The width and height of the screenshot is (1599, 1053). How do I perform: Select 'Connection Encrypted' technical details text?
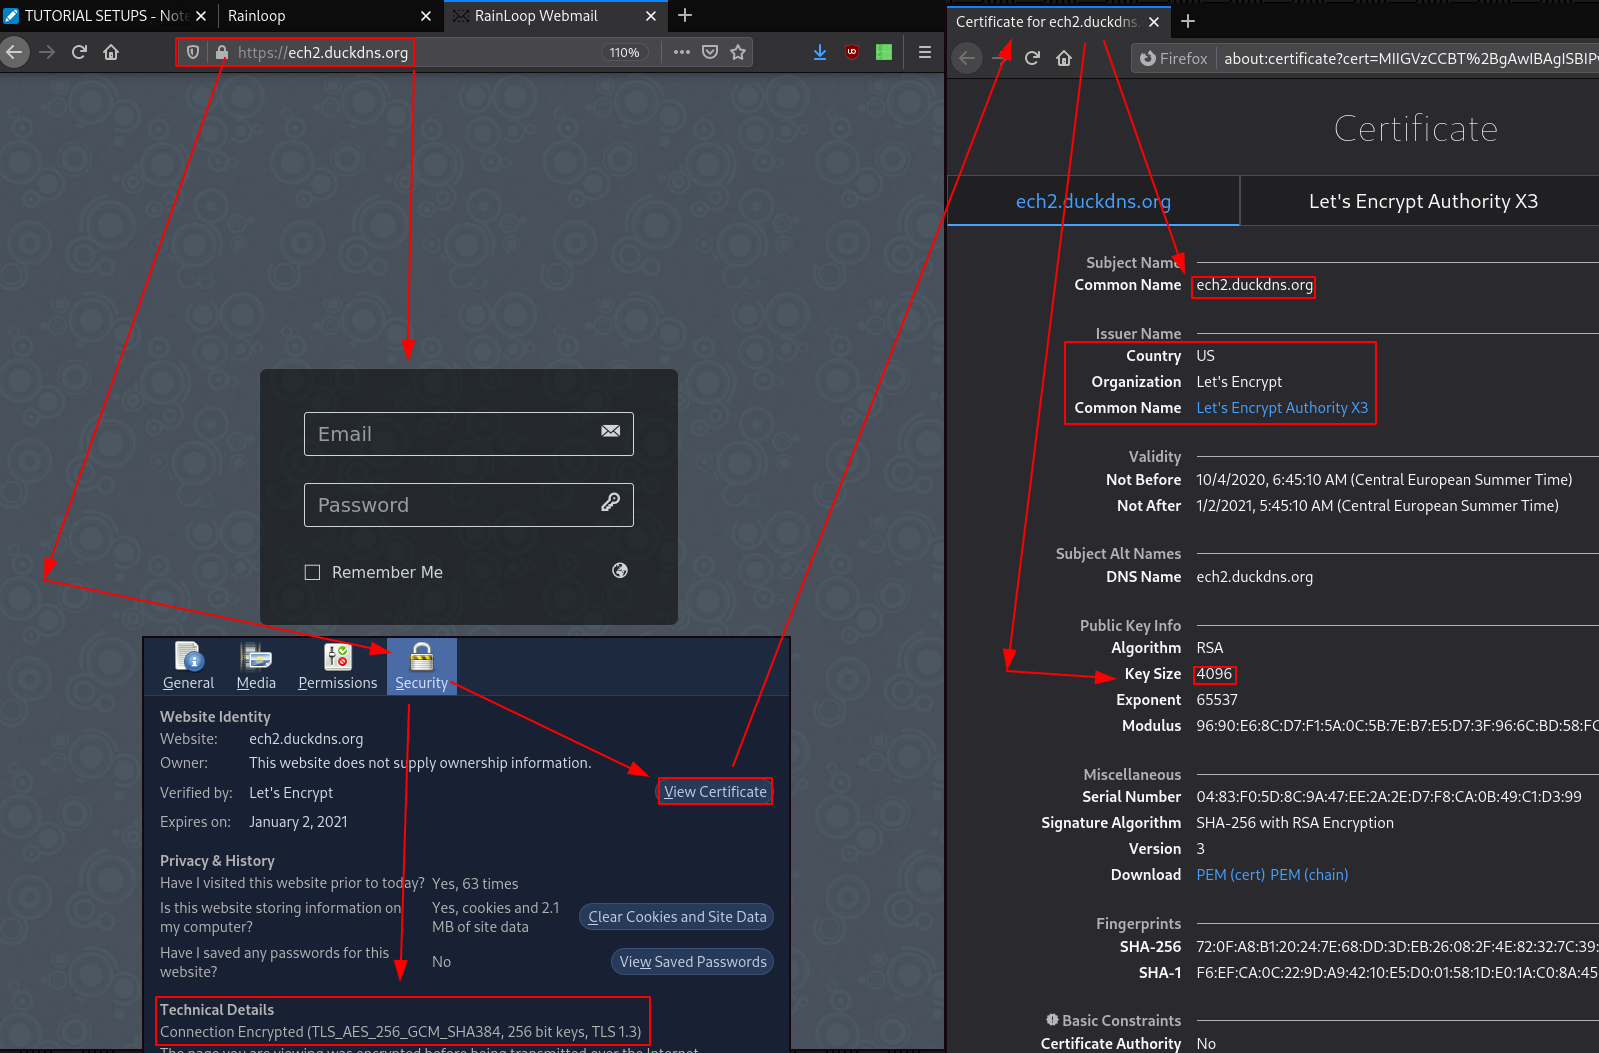click(401, 1032)
